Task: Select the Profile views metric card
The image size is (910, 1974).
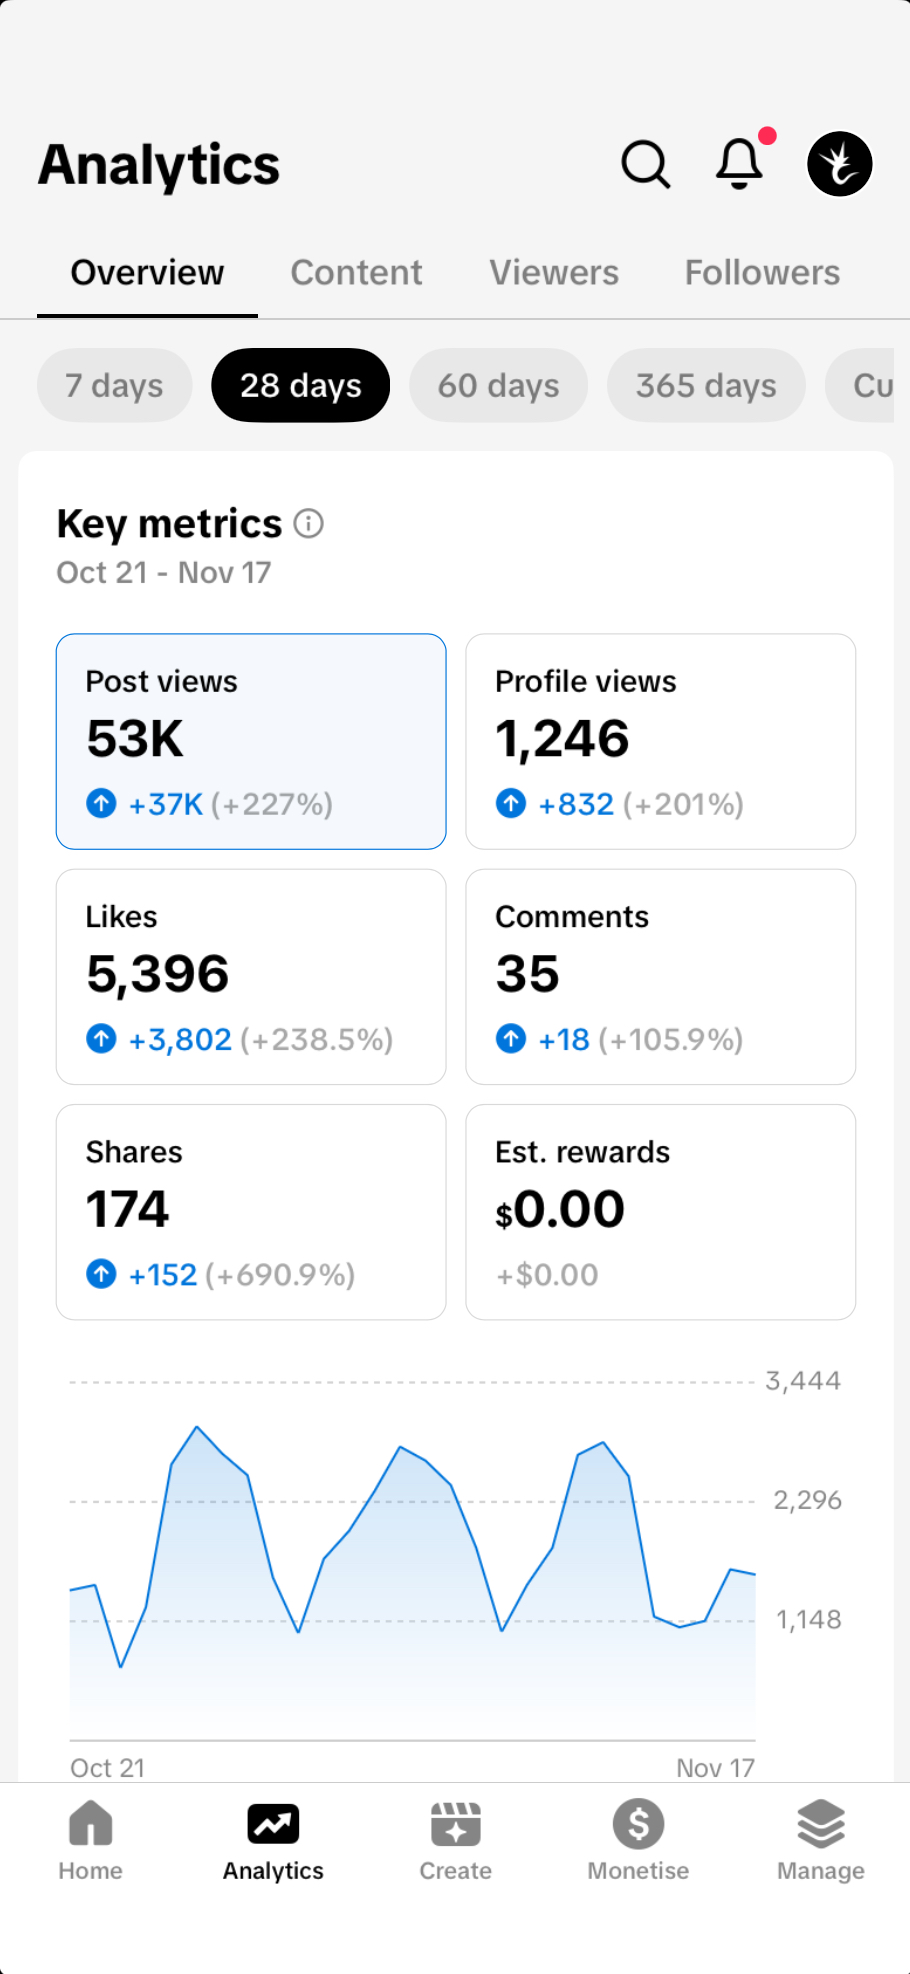Action: pos(660,741)
